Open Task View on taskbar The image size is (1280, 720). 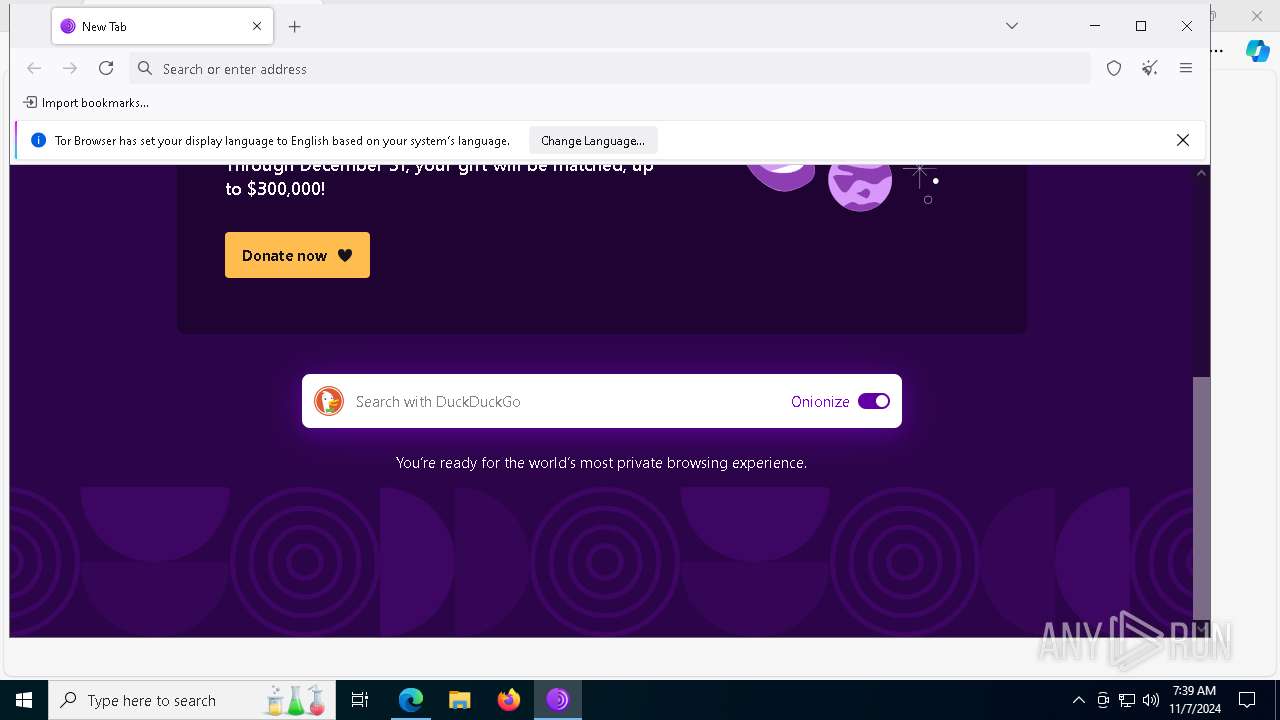pyautogui.click(x=360, y=700)
